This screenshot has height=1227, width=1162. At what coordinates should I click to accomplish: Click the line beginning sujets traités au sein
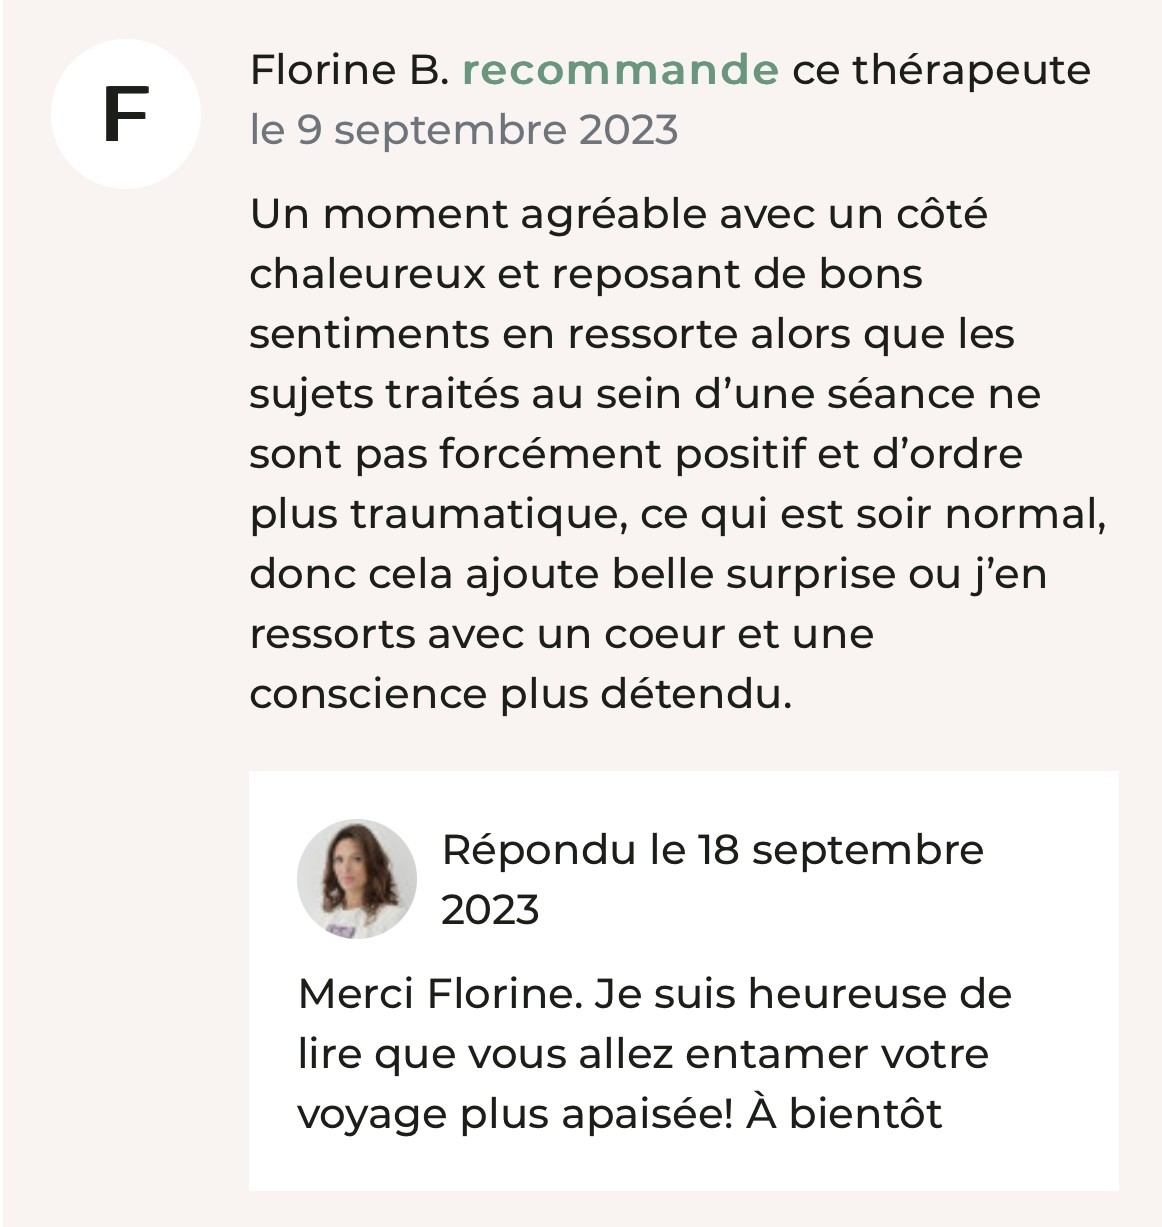[x=645, y=394]
